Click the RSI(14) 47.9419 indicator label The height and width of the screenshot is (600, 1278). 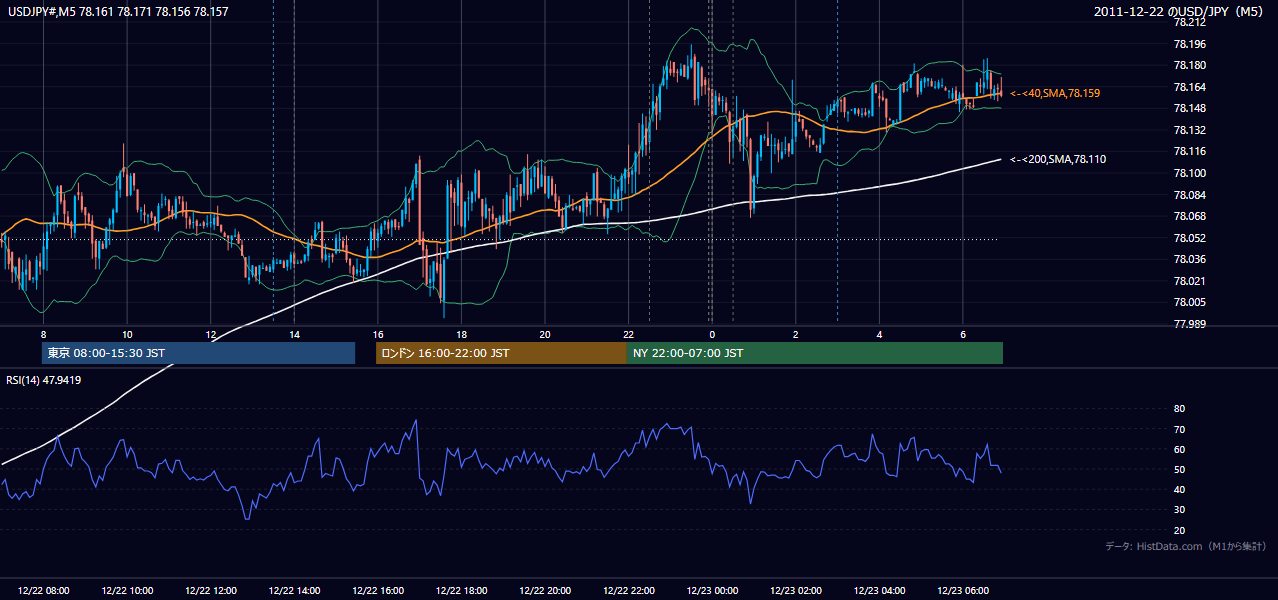[44, 380]
